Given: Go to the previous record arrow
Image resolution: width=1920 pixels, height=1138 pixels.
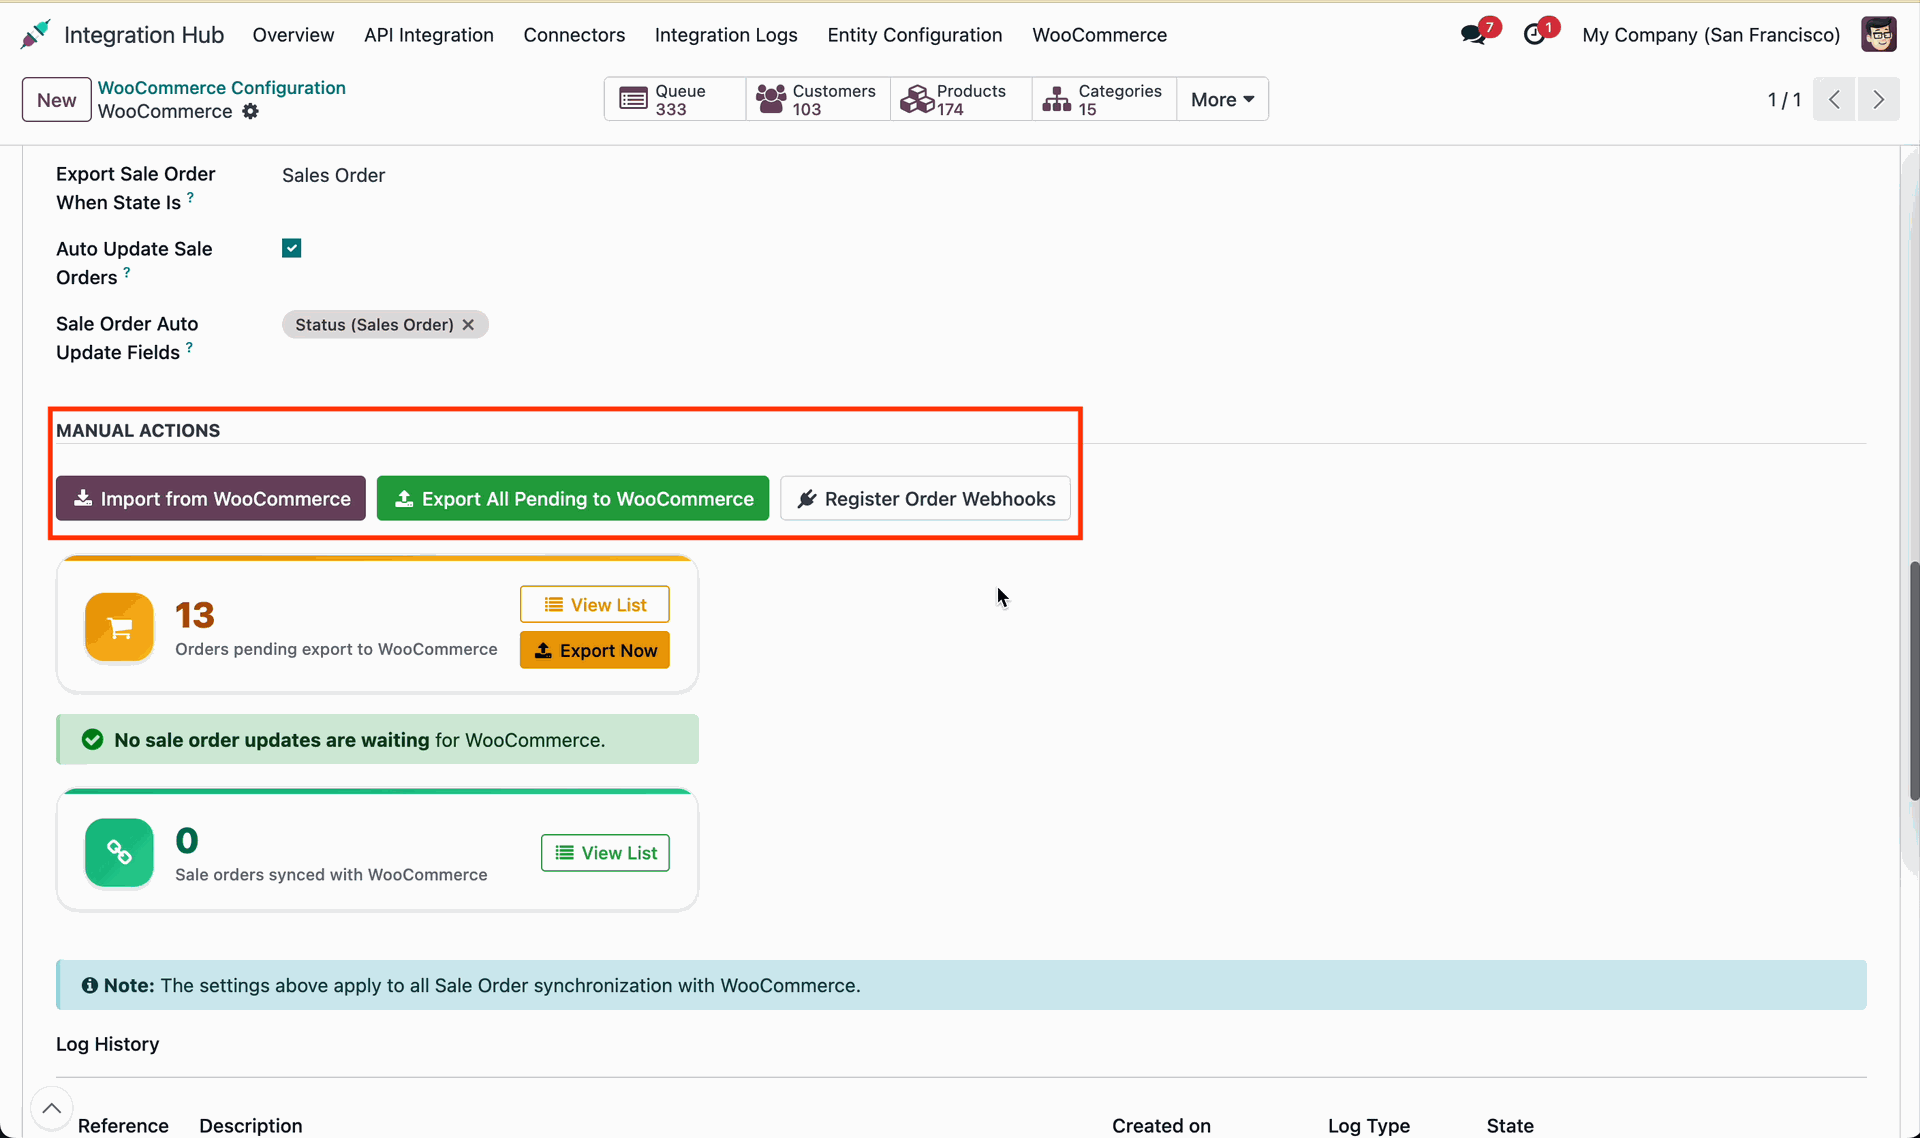Looking at the screenshot, I should coord(1834,99).
